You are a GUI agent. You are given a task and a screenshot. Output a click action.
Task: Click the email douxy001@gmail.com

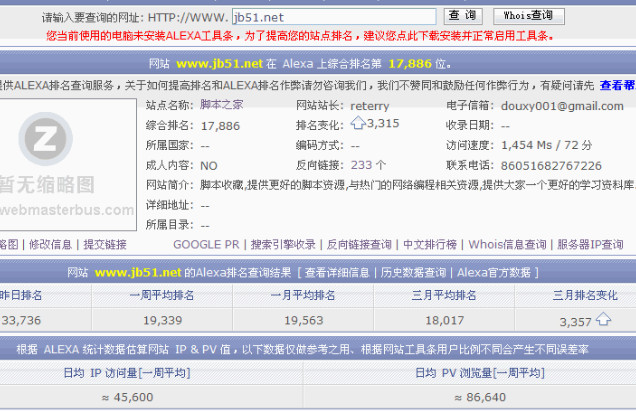[x=562, y=106]
